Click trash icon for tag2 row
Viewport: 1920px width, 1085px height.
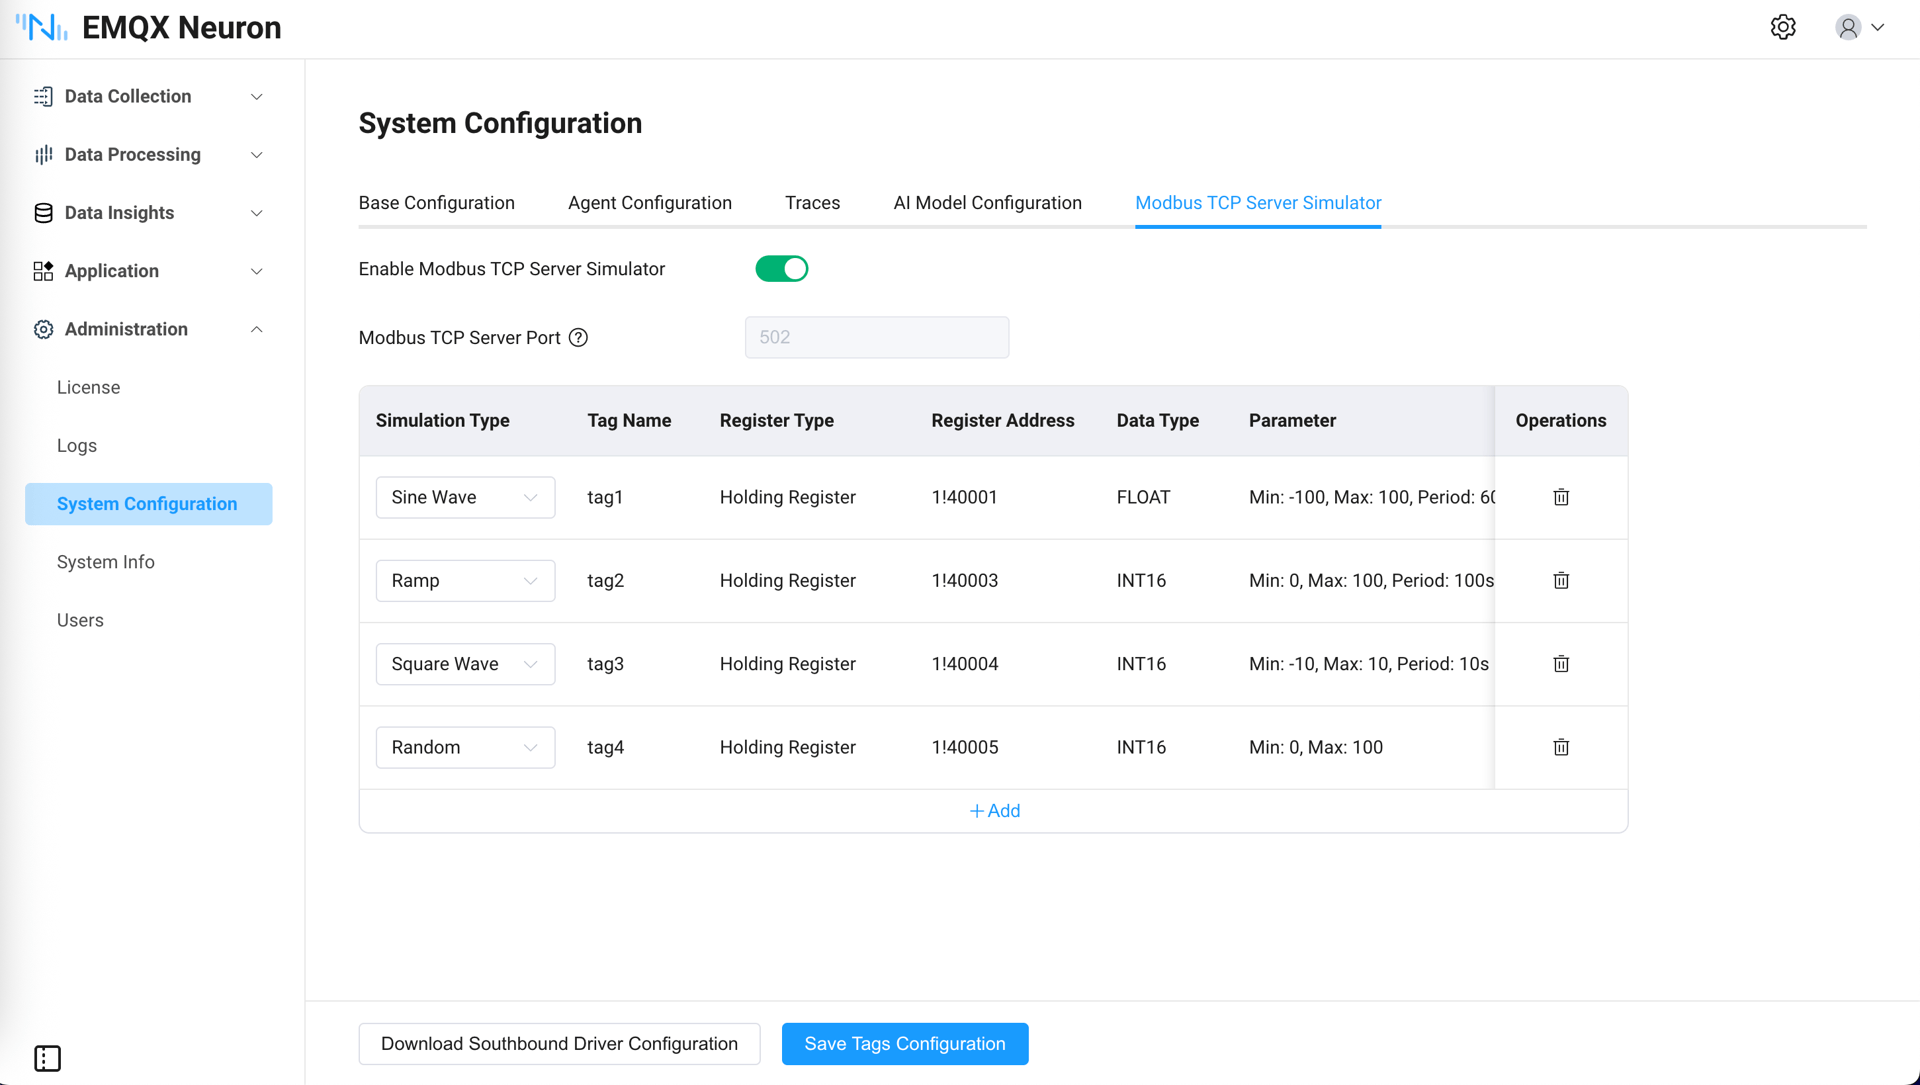pos(1560,580)
